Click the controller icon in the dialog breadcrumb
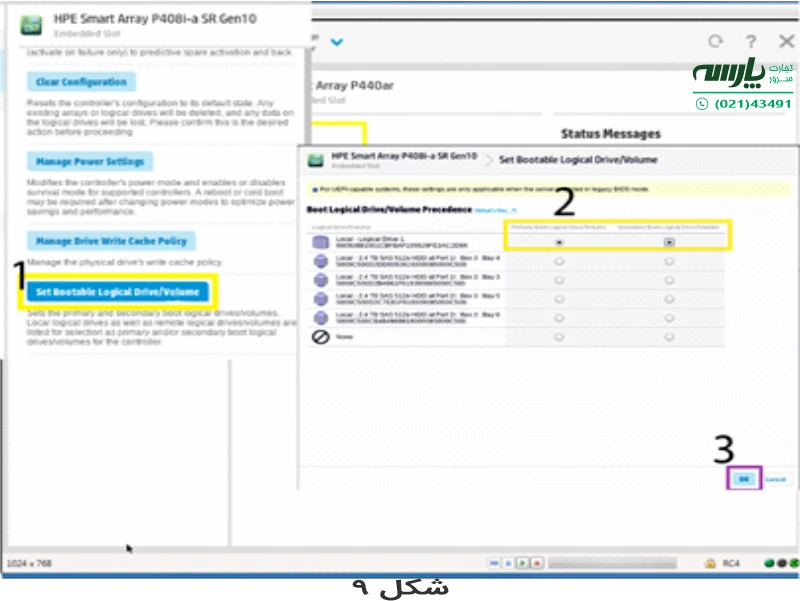800x601 pixels. pyautogui.click(x=316, y=160)
